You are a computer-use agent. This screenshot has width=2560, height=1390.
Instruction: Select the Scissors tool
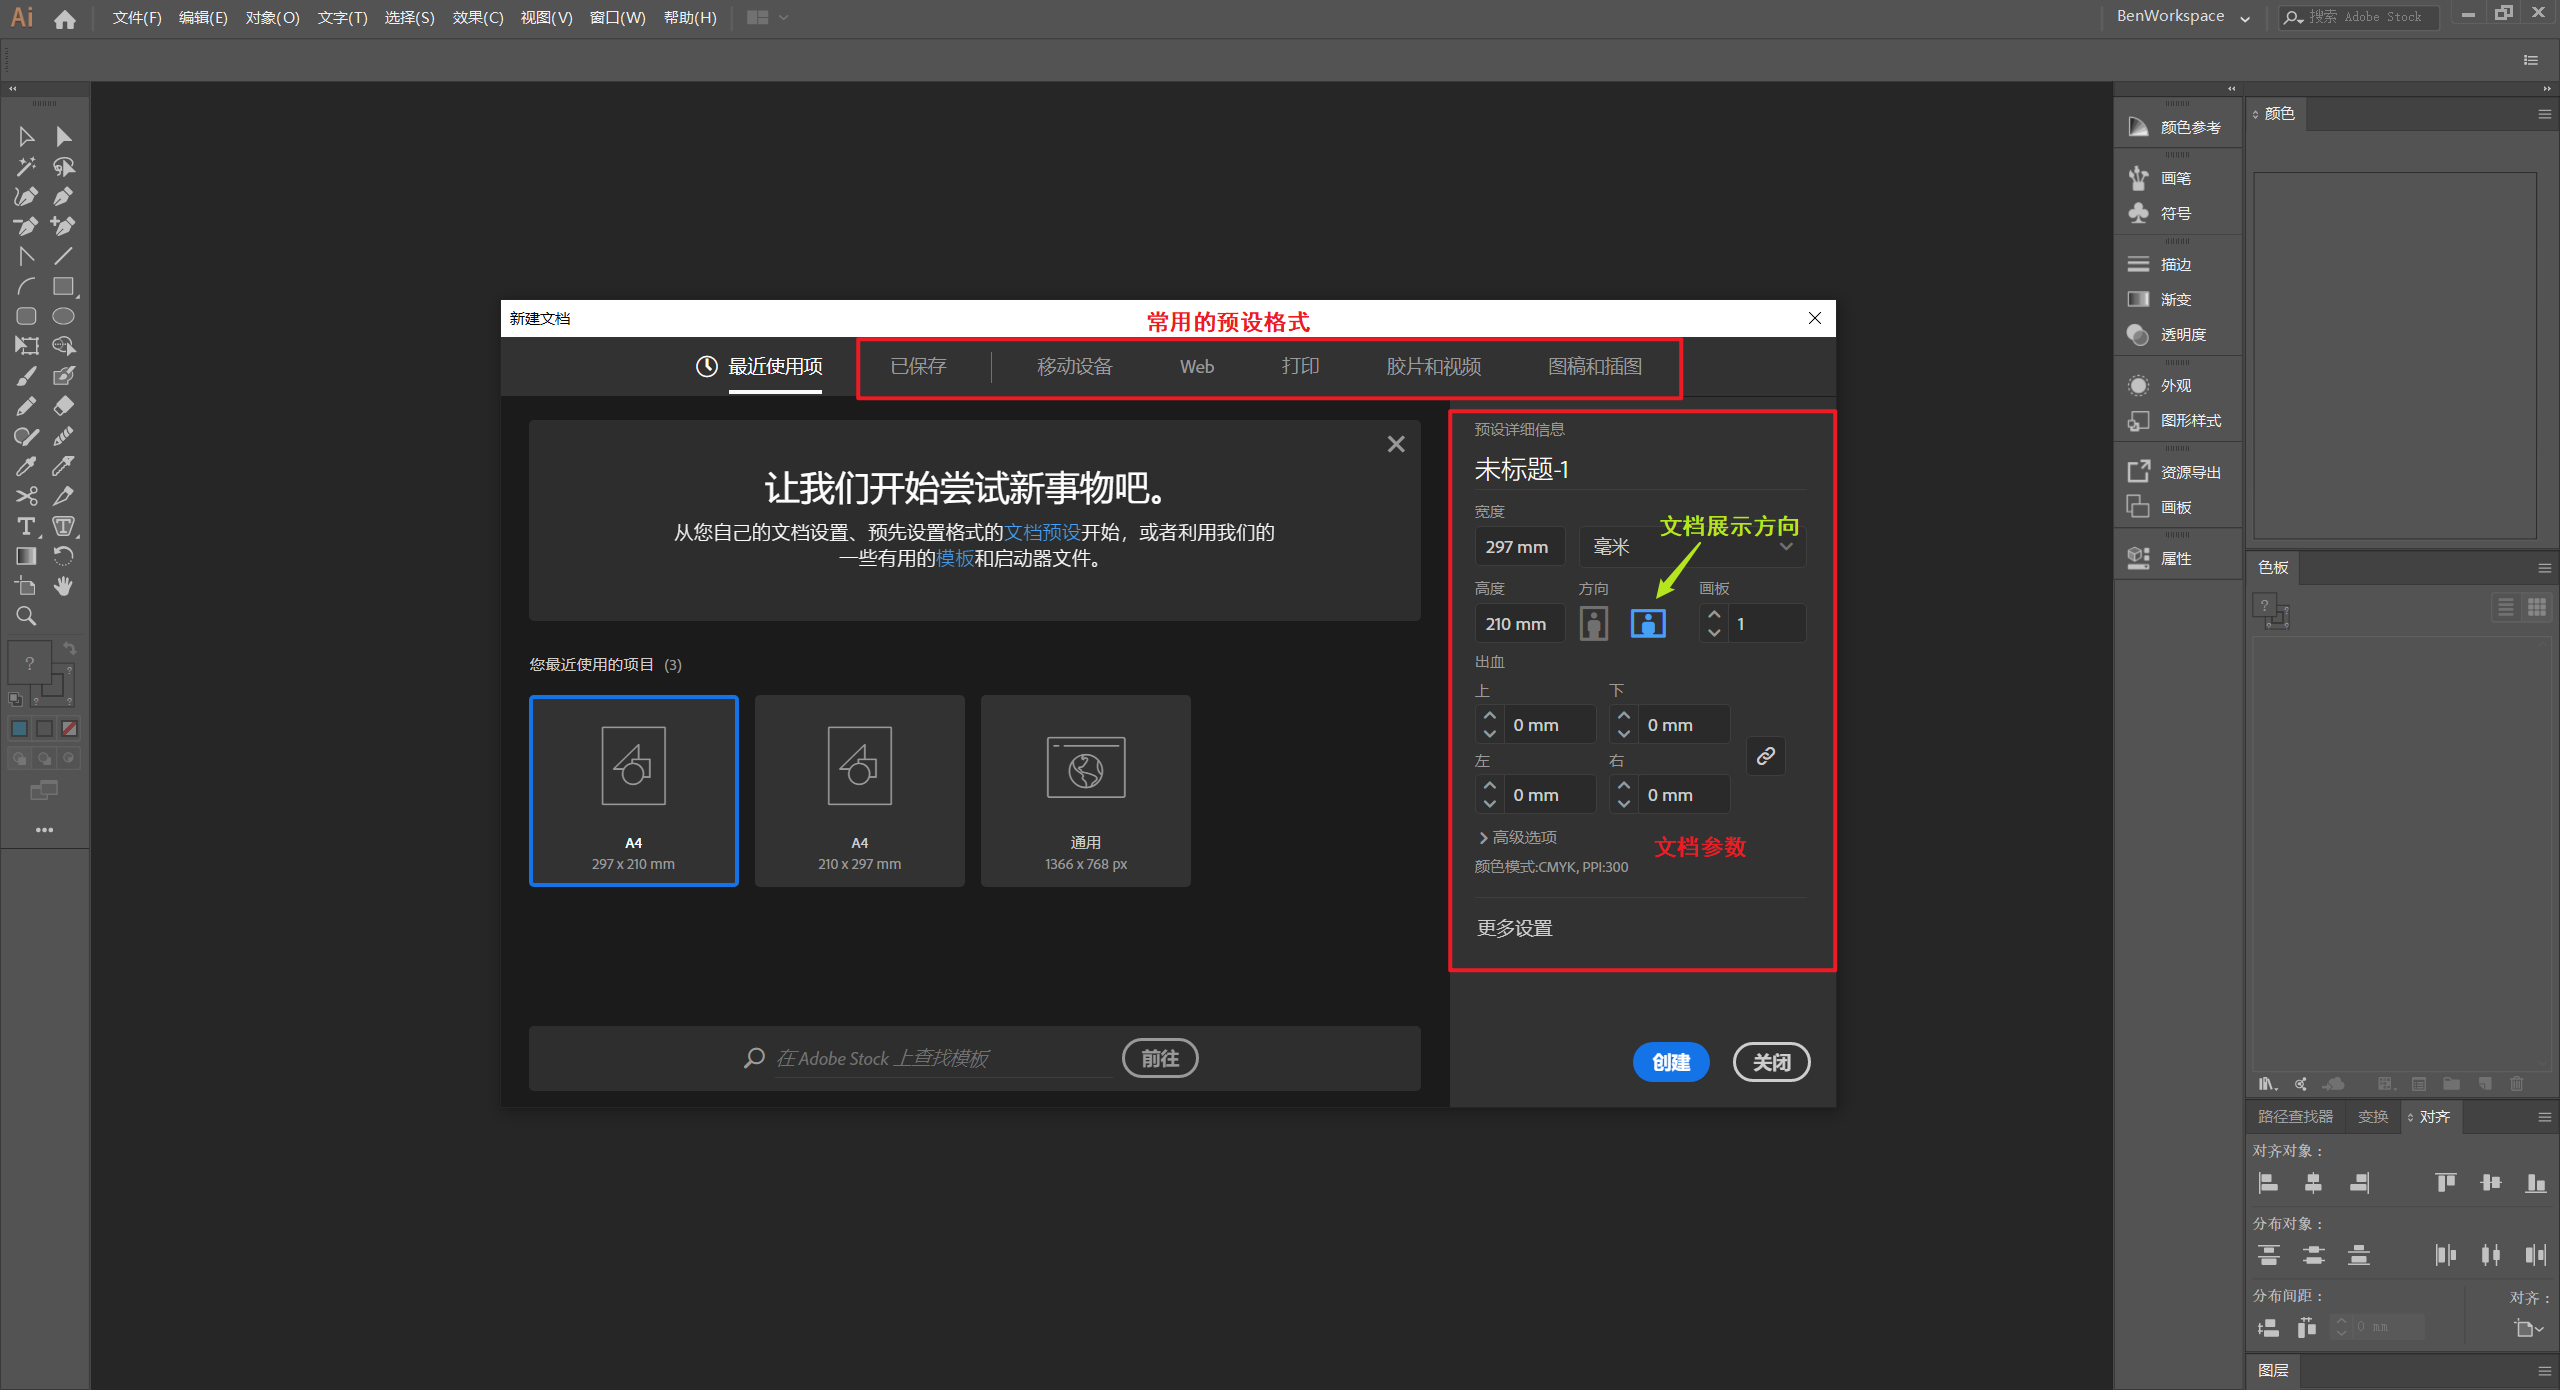click(26, 496)
